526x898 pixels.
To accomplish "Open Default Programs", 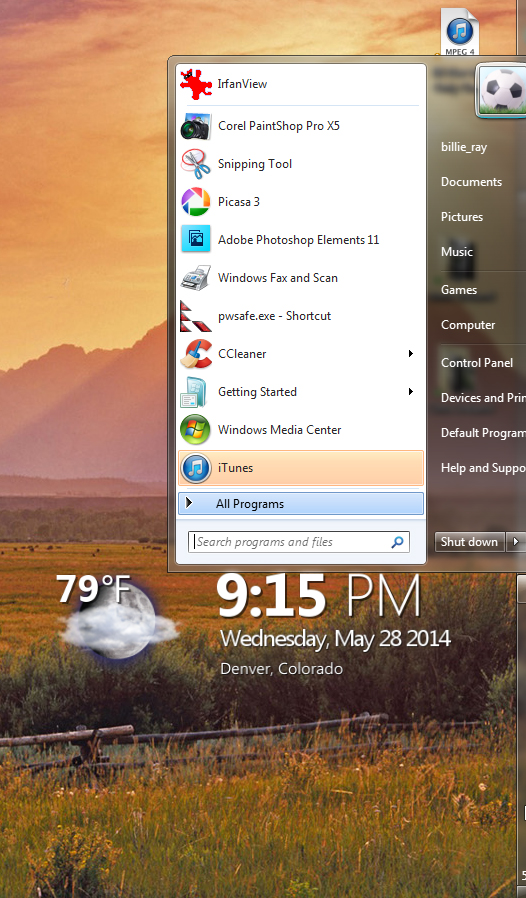I will point(483,433).
